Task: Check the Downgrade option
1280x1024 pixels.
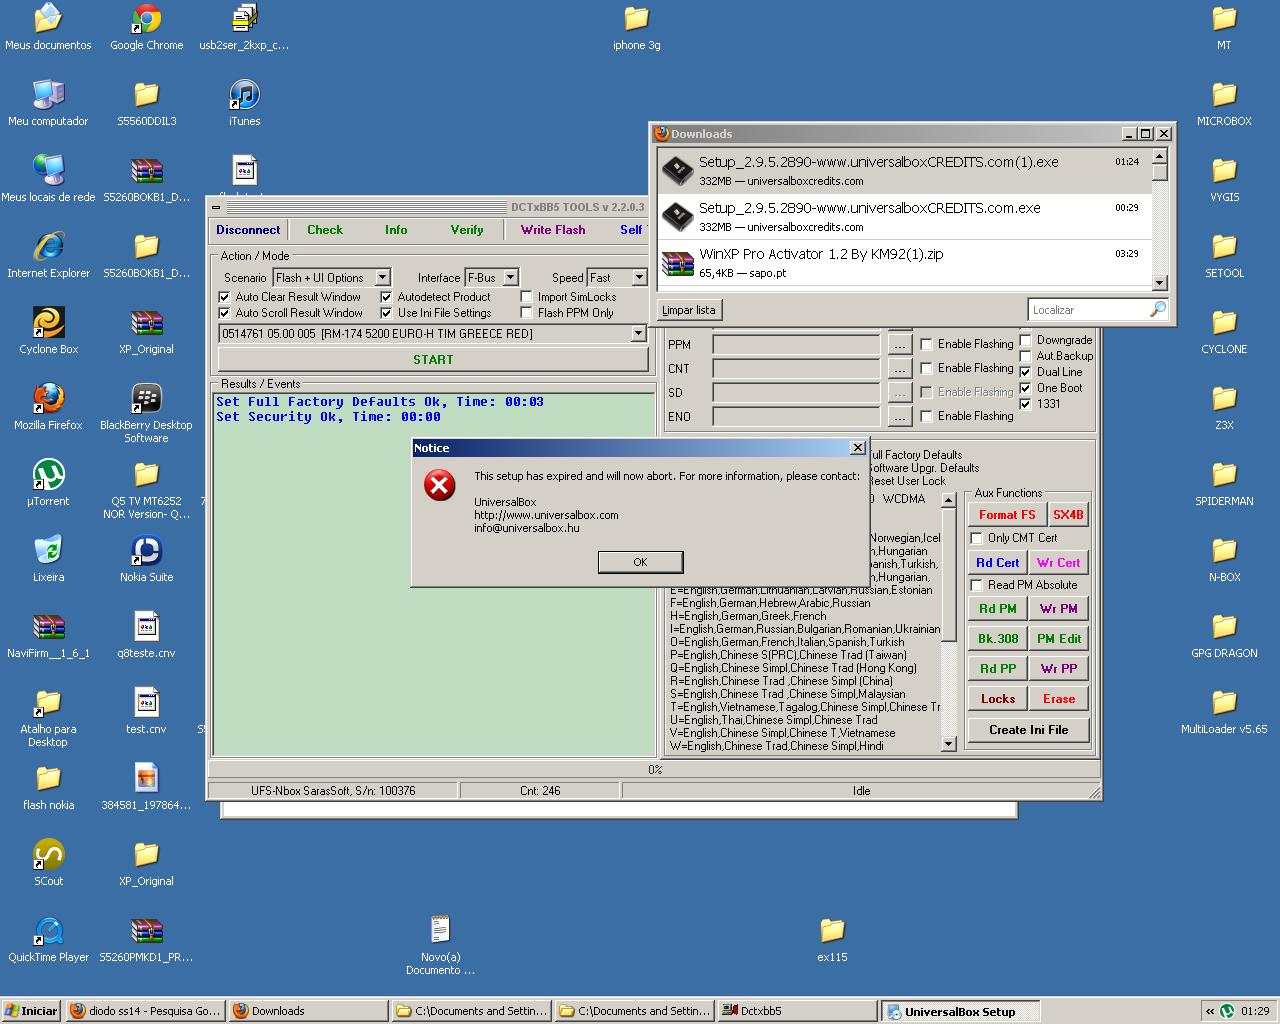Action: 1025,340
